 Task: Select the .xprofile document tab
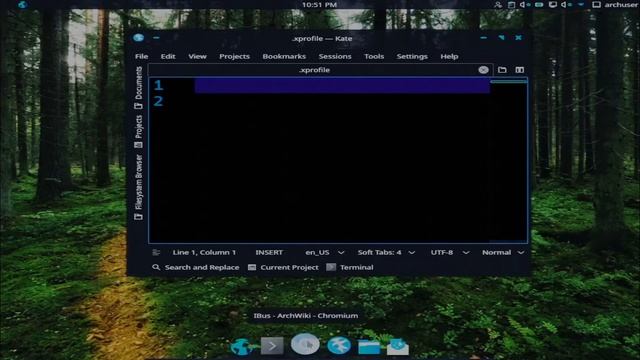coord(320,70)
